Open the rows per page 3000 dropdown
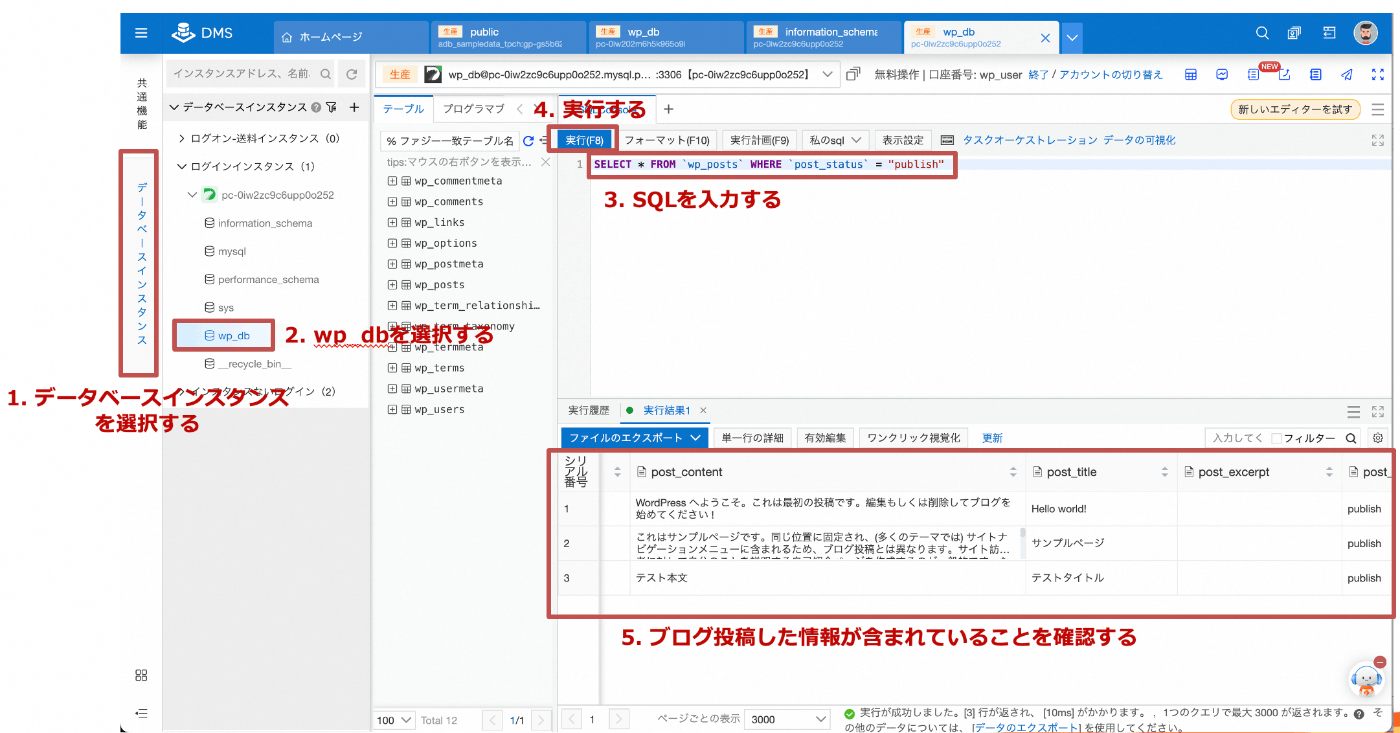 (x=787, y=719)
